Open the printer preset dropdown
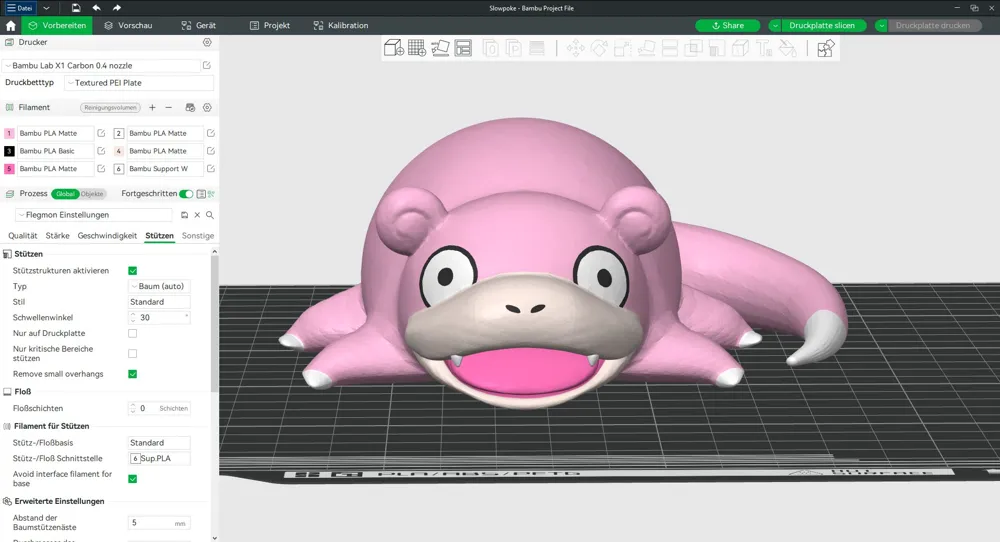 [102, 66]
